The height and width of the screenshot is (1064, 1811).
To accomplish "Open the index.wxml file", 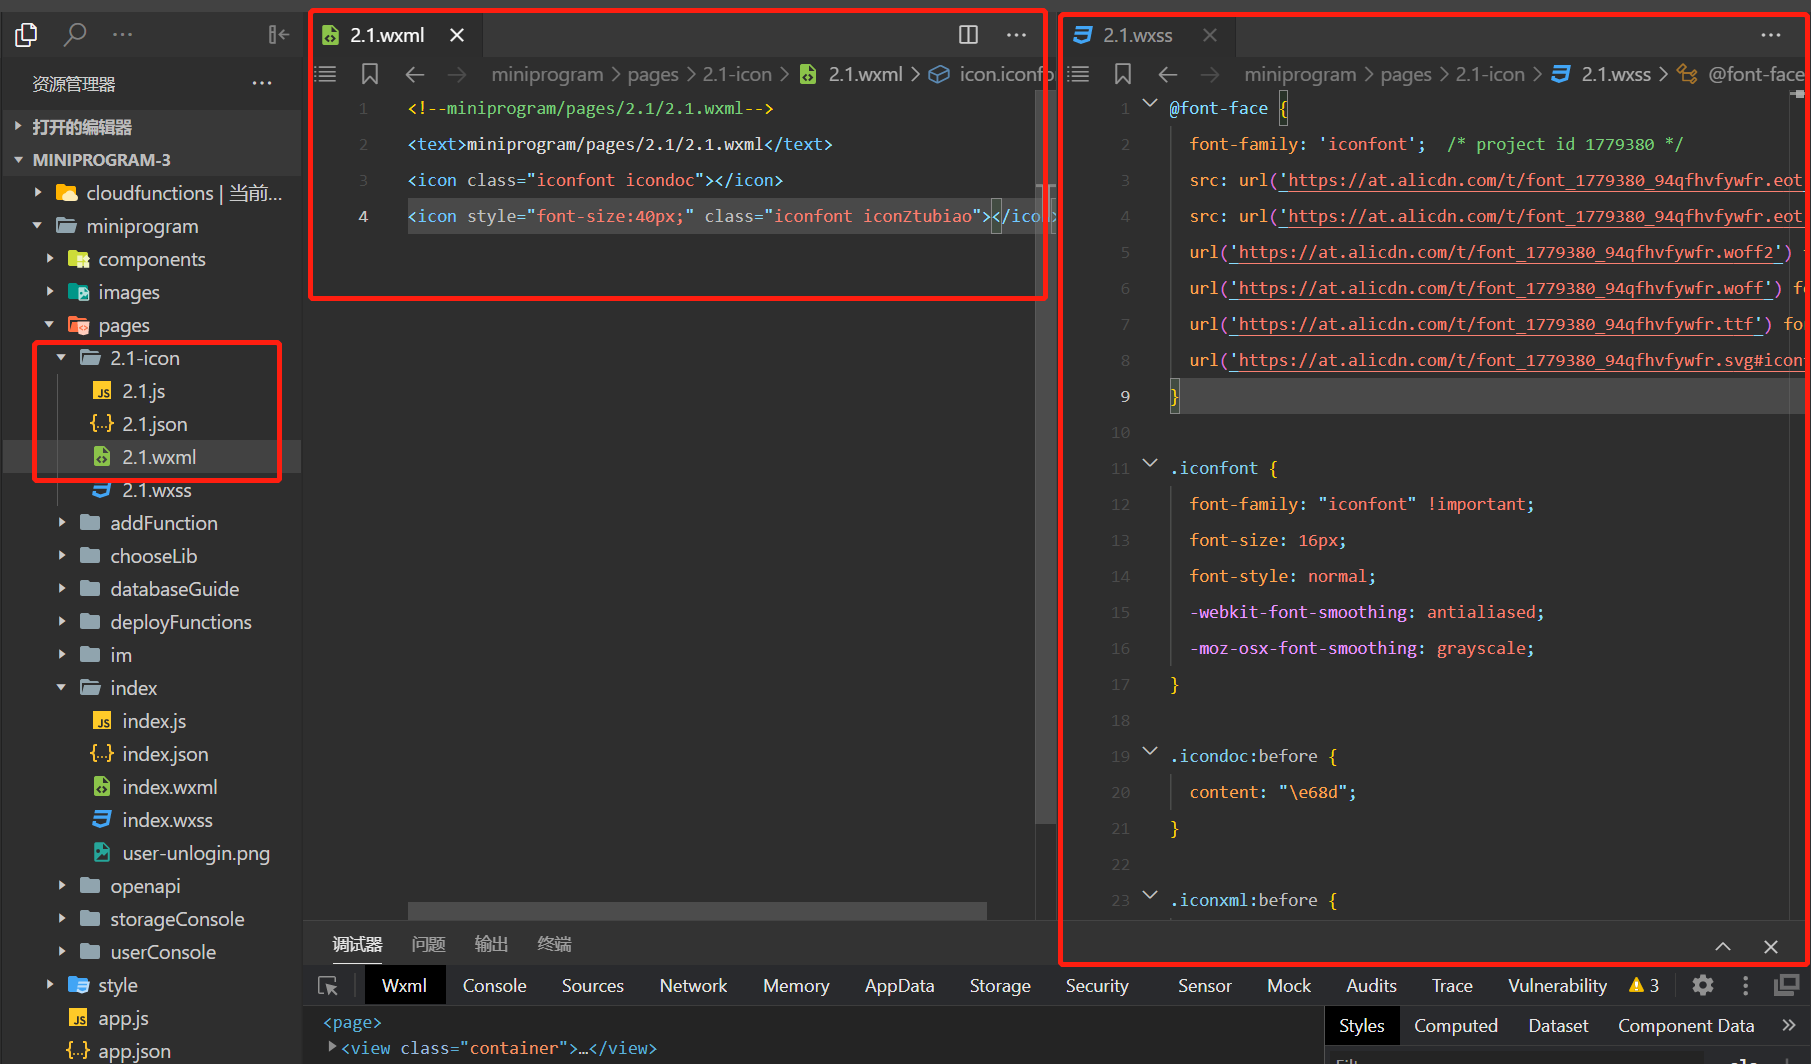I will pos(169,787).
